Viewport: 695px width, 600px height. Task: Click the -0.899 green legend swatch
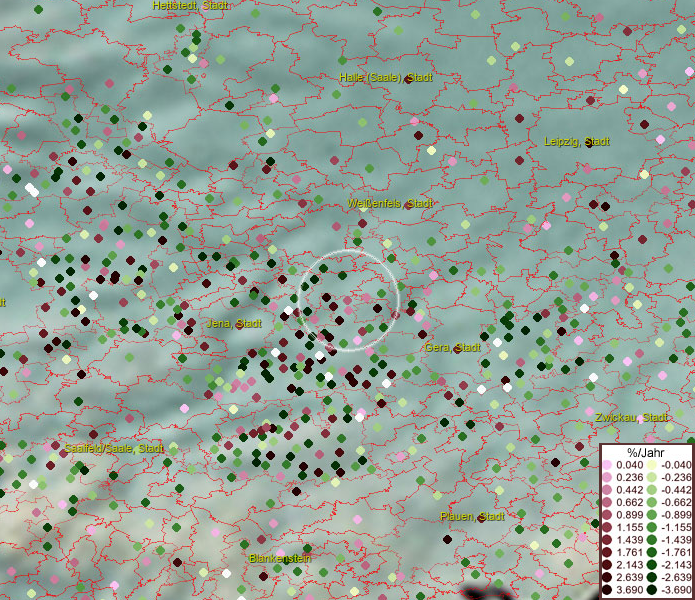pos(652,515)
